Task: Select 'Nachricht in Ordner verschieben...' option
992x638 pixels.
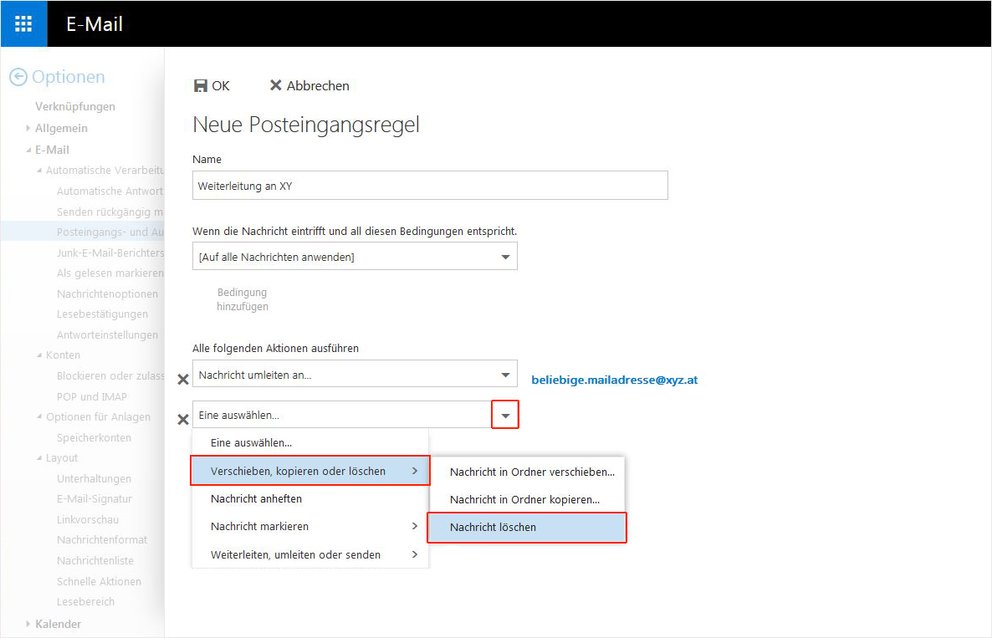Action: click(x=531, y=472)
